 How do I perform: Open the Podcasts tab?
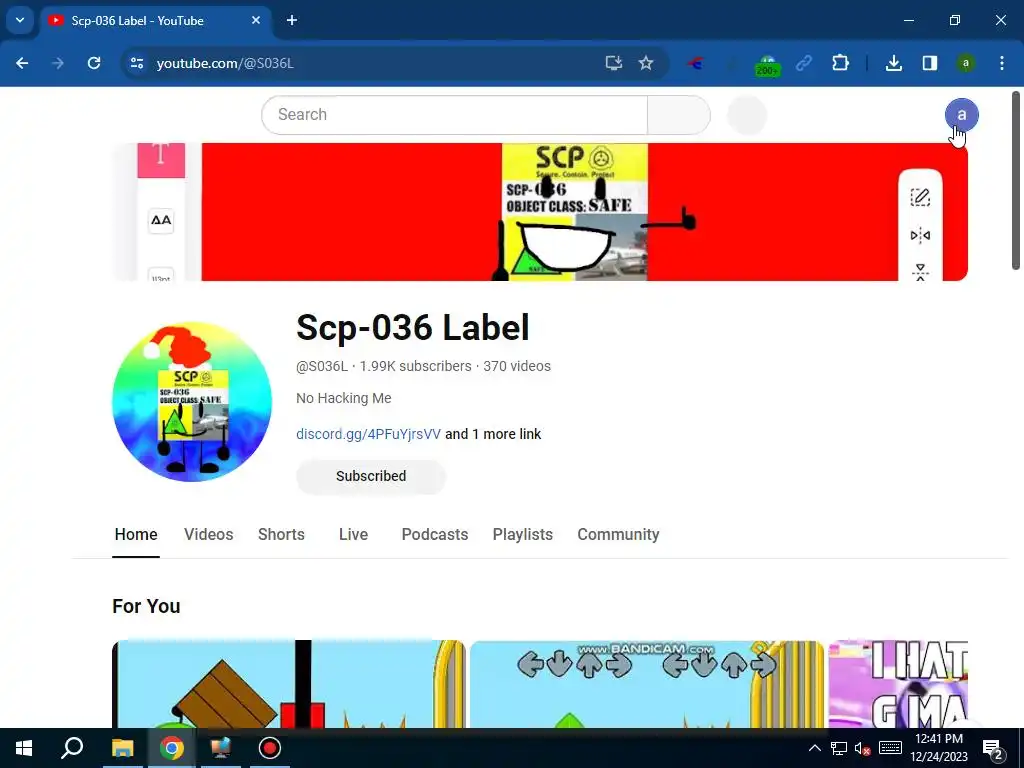pyautogui.click(x=435, y=534)
